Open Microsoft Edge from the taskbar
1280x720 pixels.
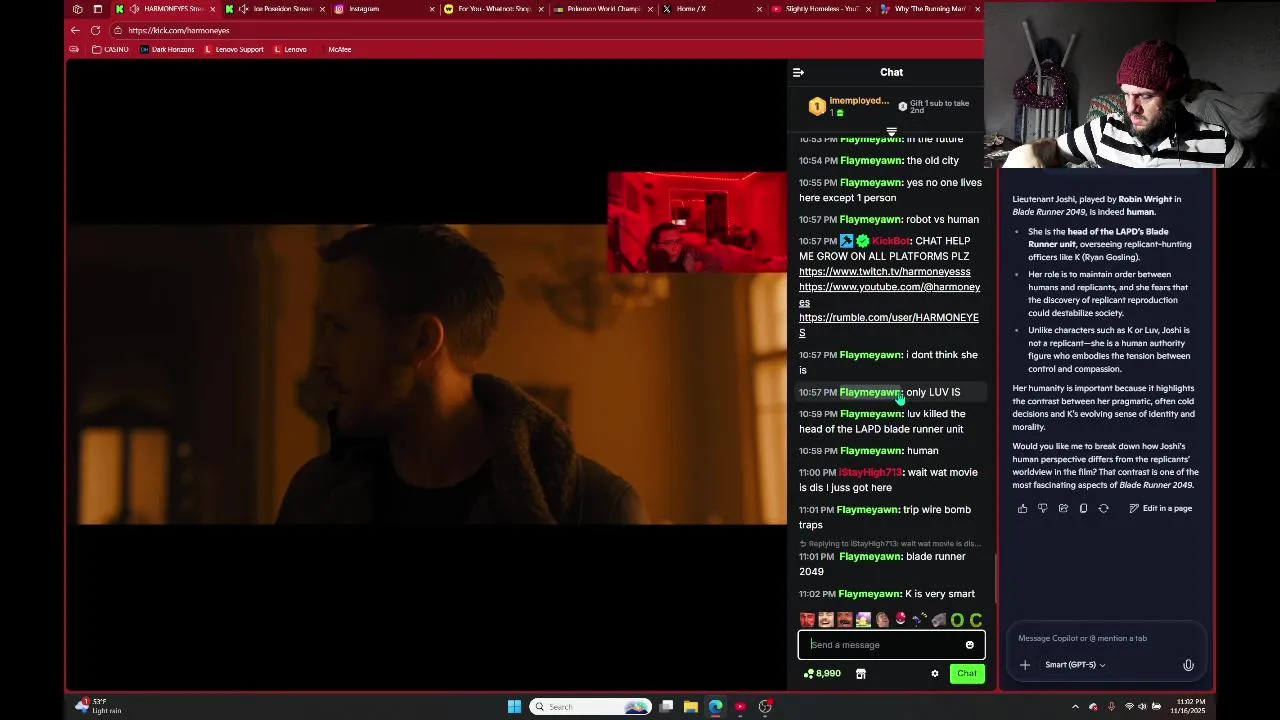[716, 707]
